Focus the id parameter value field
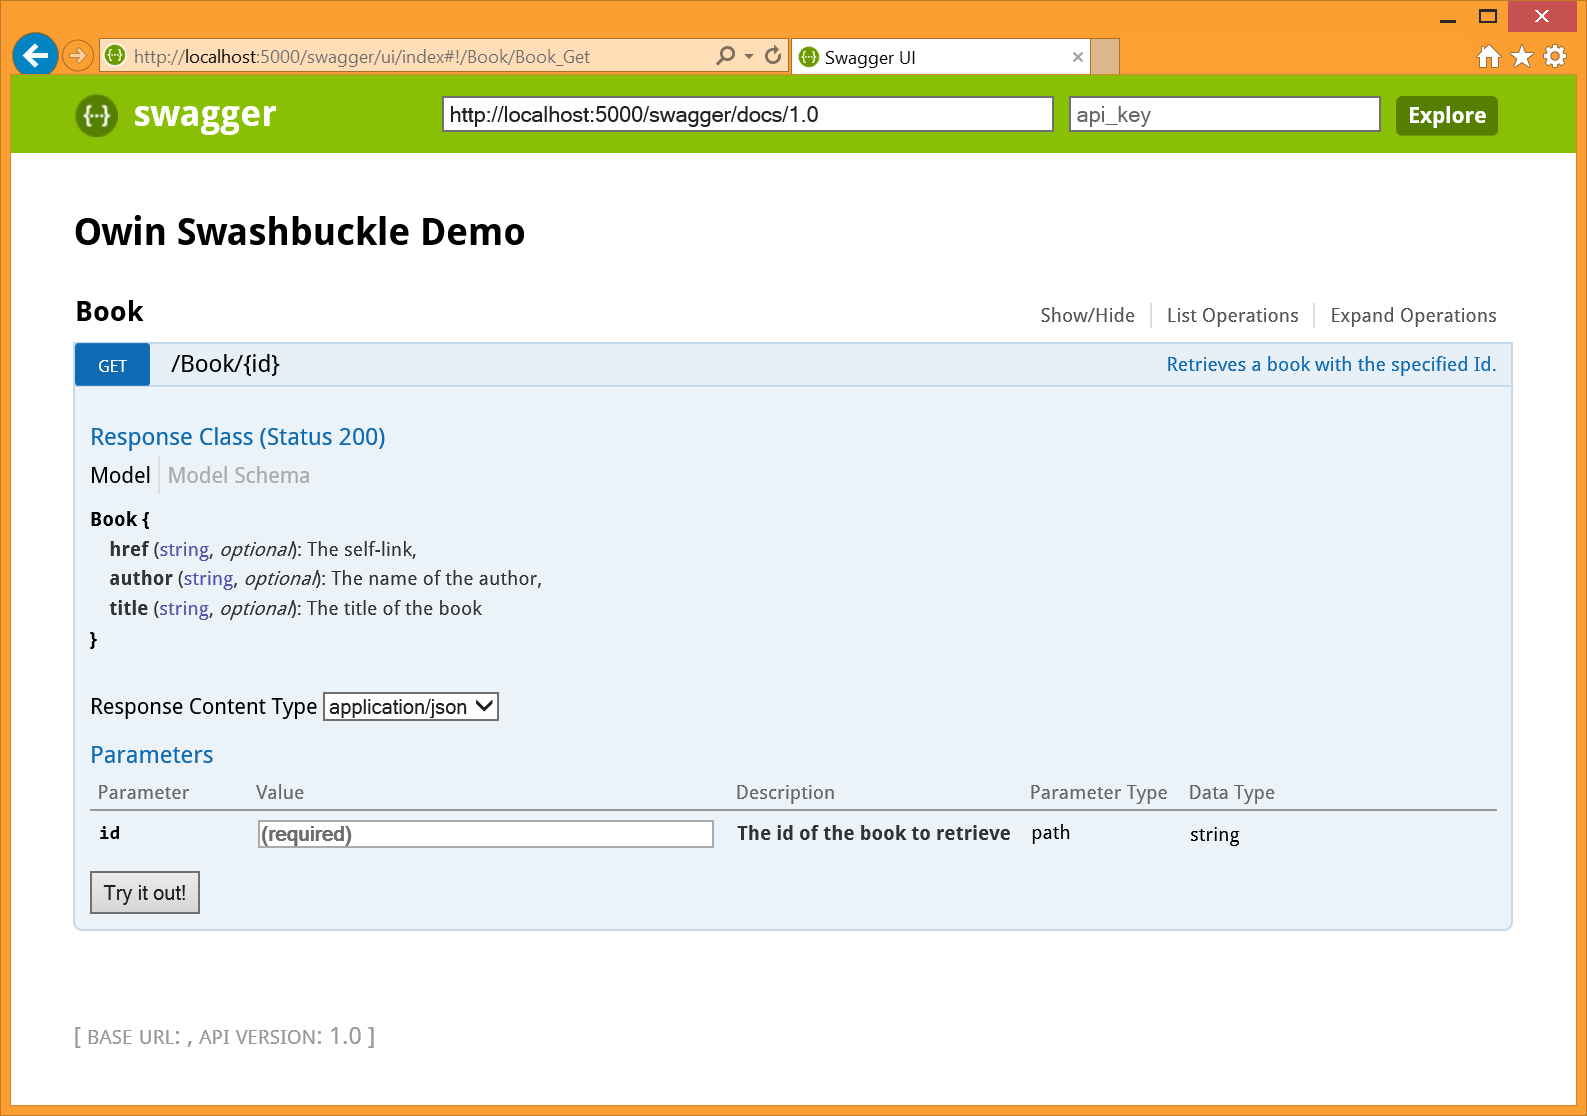Image resolution: width=1587 pixels, height=1116 pixels. tap(486, 834)
